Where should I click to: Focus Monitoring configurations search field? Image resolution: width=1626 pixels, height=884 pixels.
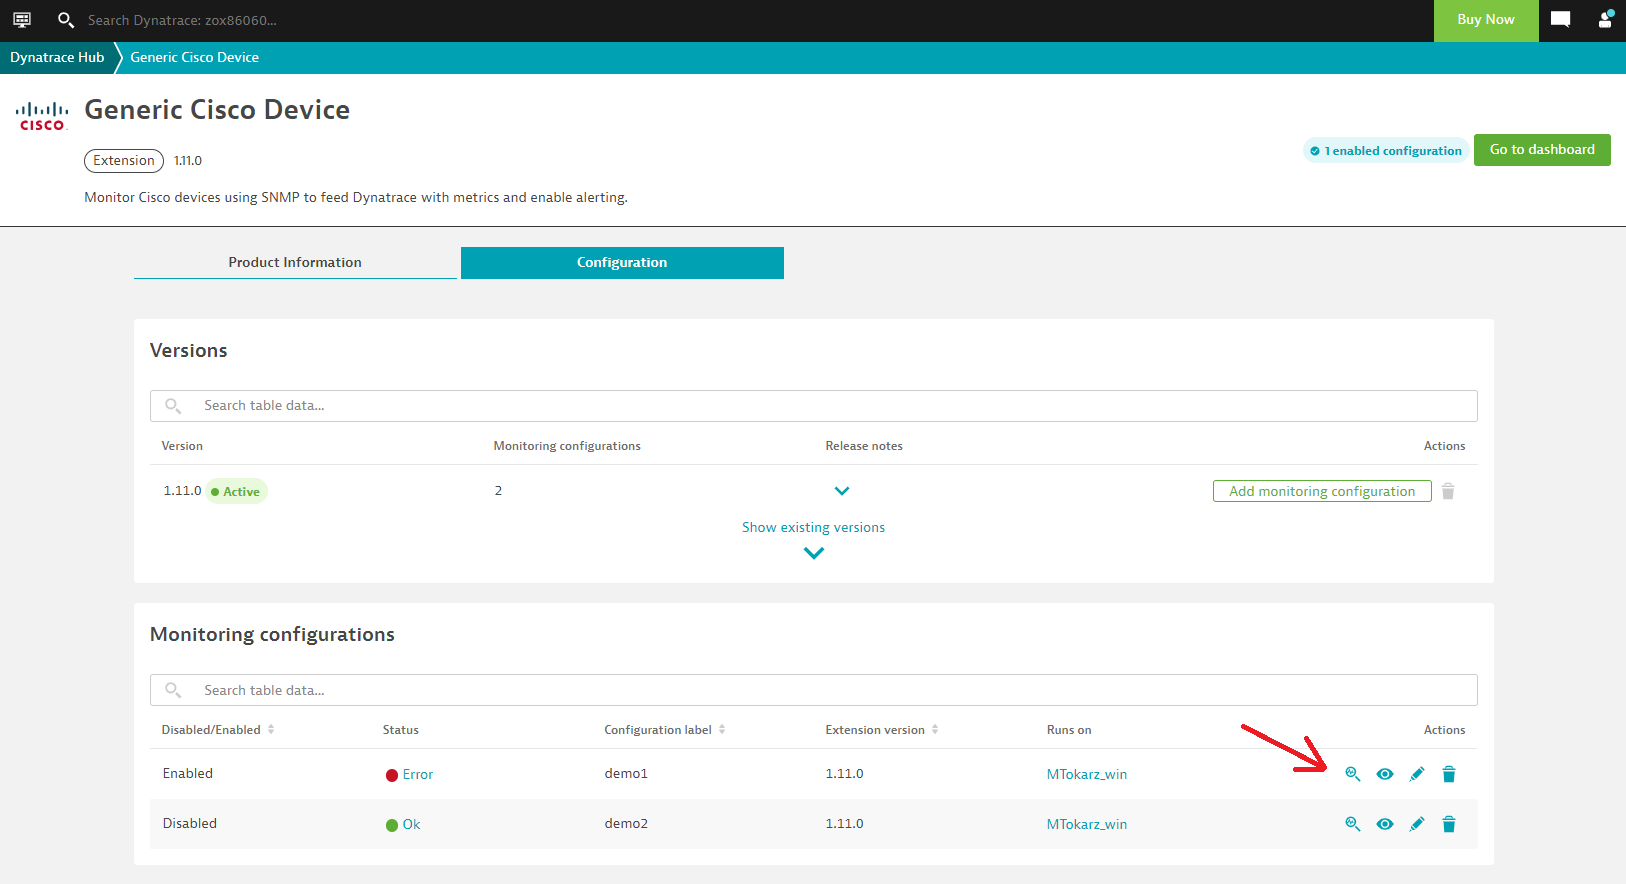(x=813, y=690)
